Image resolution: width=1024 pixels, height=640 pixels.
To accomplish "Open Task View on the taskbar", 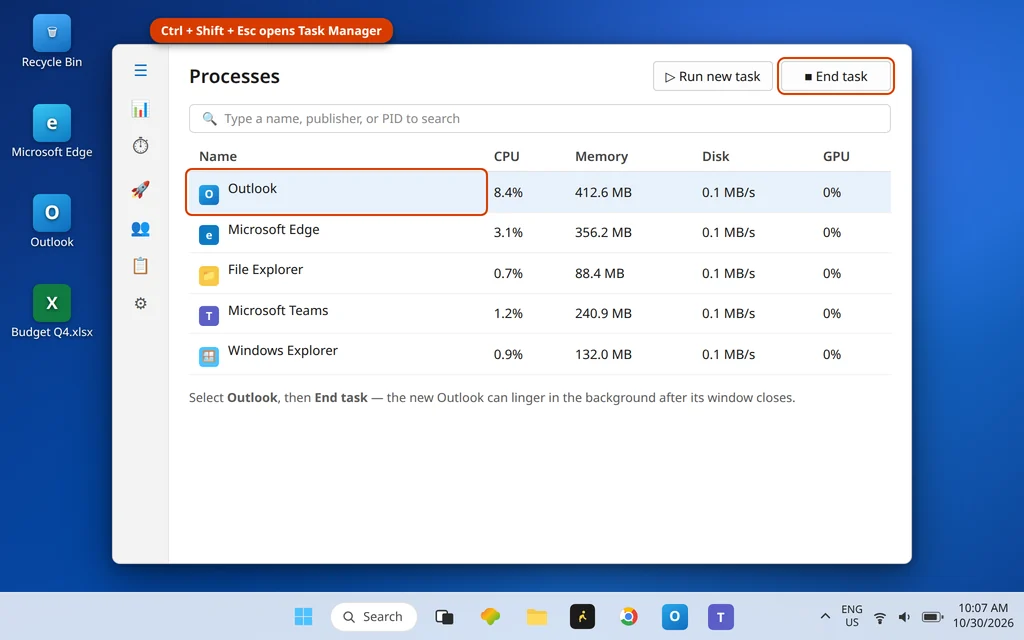I will pyautogui.click(x=444, y=616).
